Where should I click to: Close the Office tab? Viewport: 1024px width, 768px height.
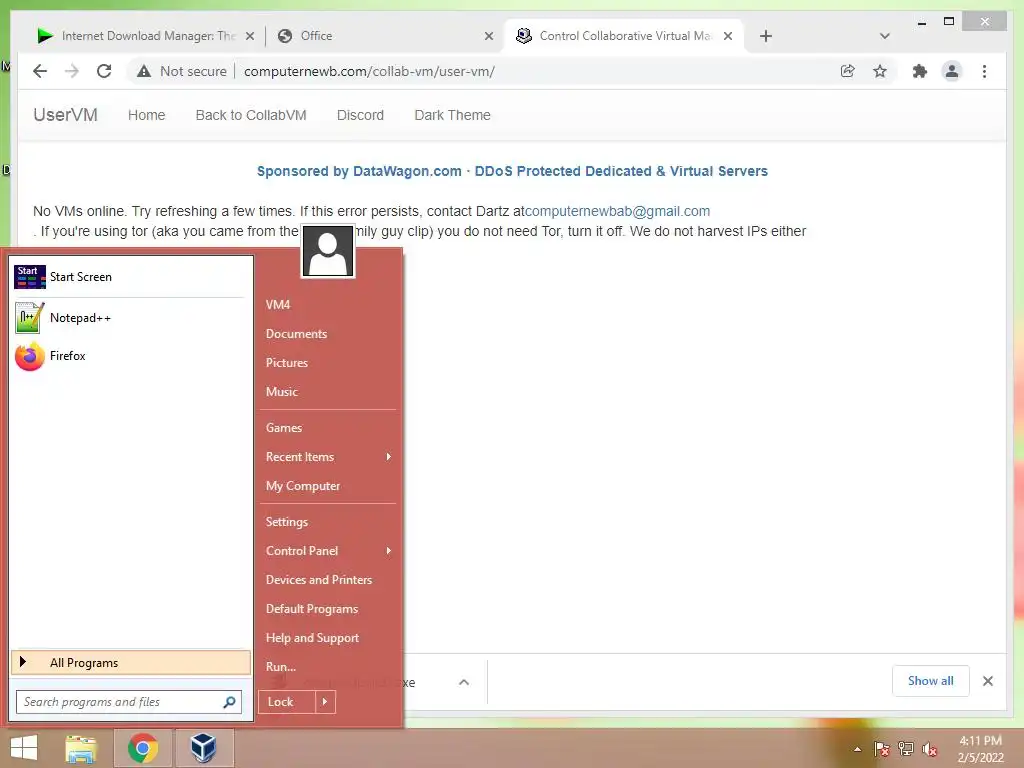[488, 37]
